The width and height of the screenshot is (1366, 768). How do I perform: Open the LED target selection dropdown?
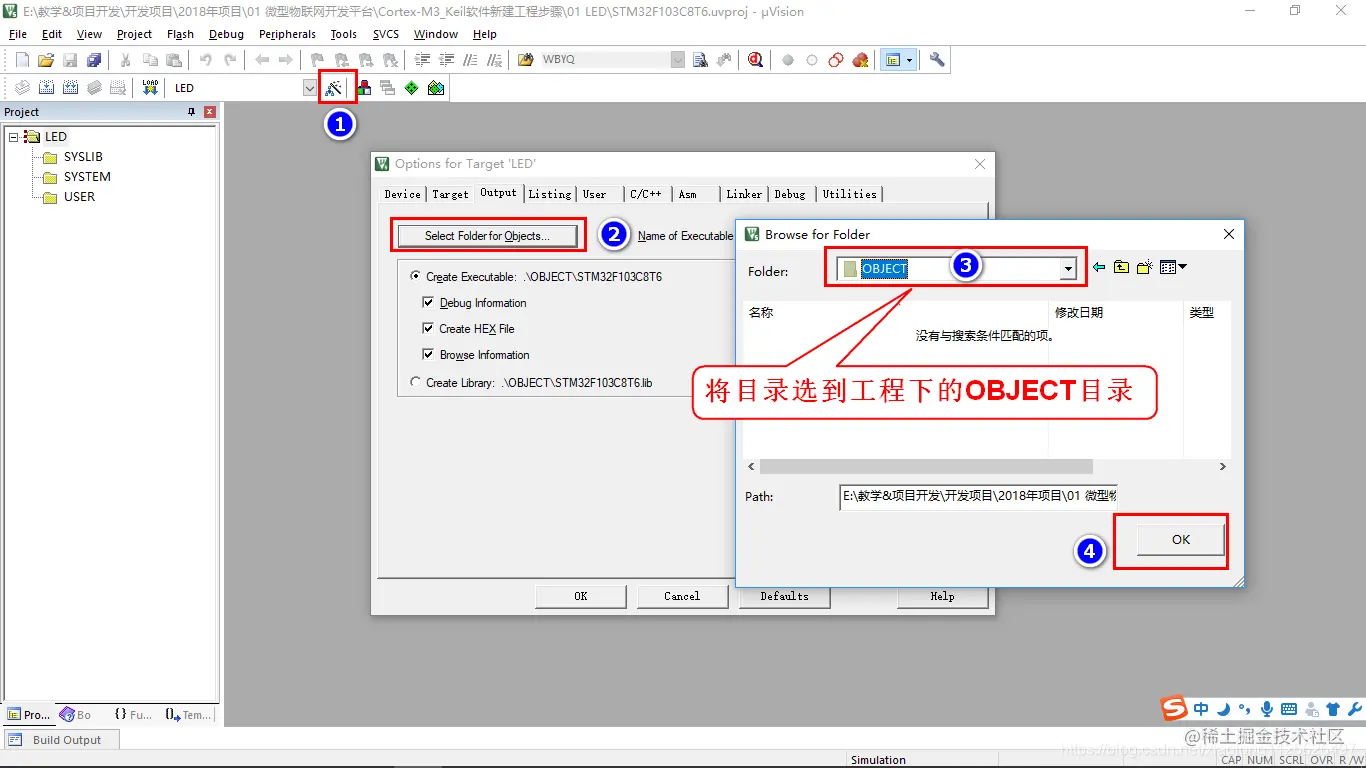point(309,88)
